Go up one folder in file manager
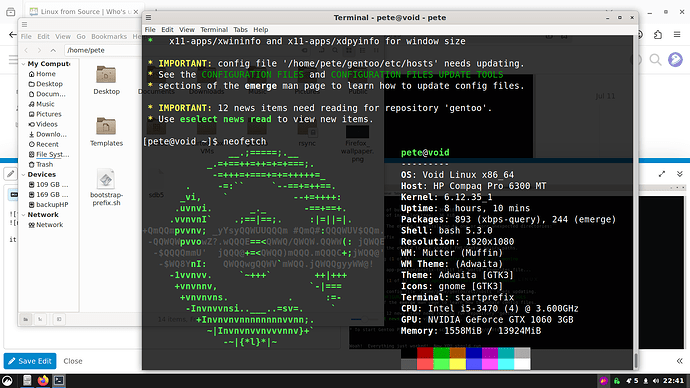Image resolution: width=690 pixels, height=388 pixels. coord(53,50)
